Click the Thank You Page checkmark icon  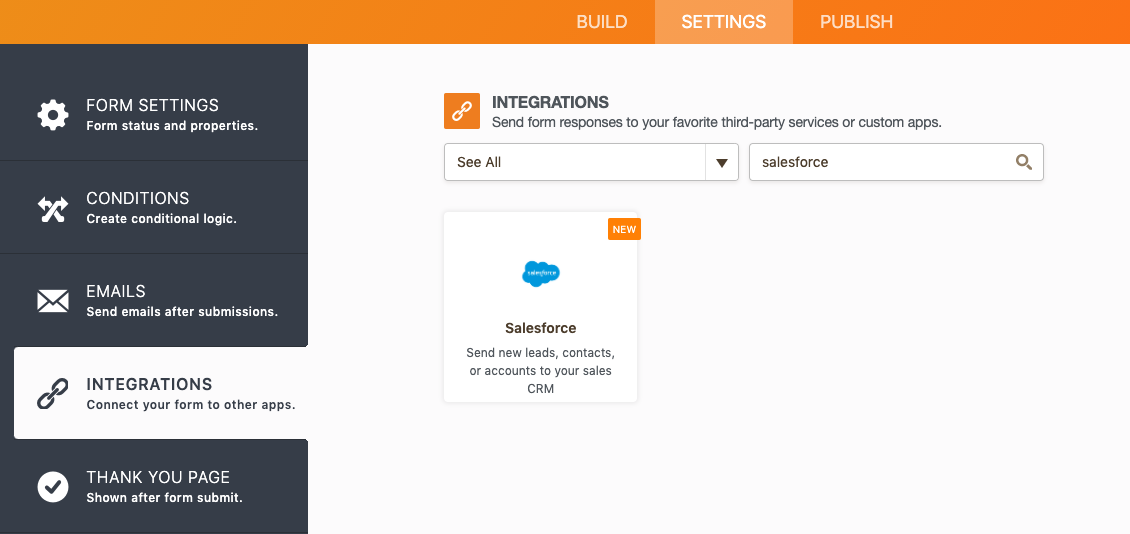click(x=53, y=486)
